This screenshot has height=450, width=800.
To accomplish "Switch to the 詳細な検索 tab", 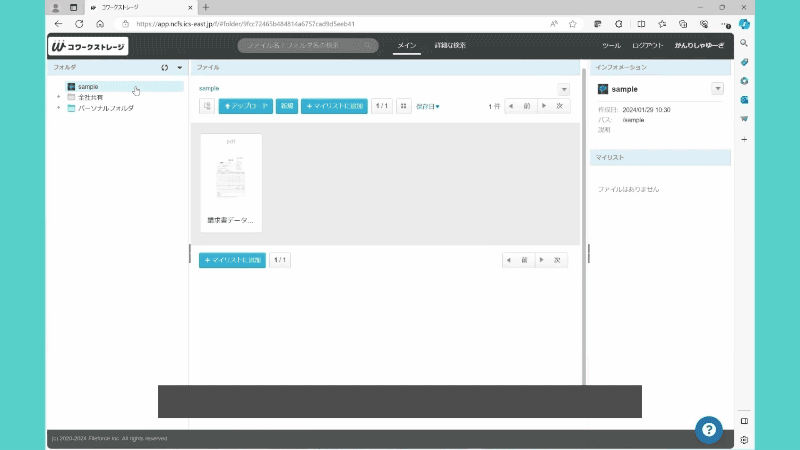I will point(448,46).
